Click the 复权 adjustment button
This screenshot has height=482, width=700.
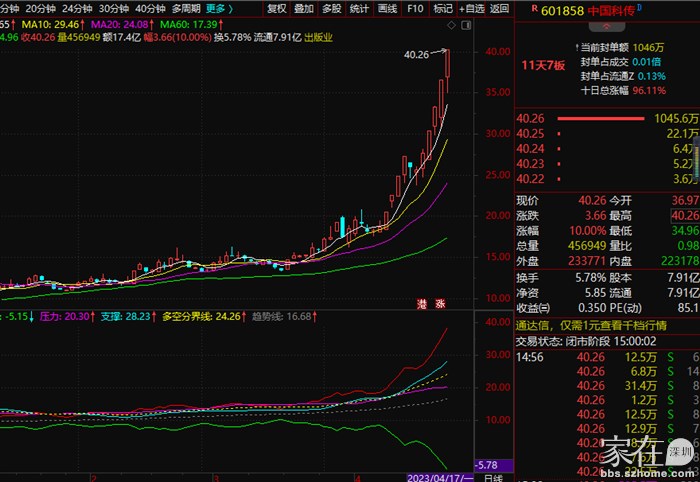(276, 8)
